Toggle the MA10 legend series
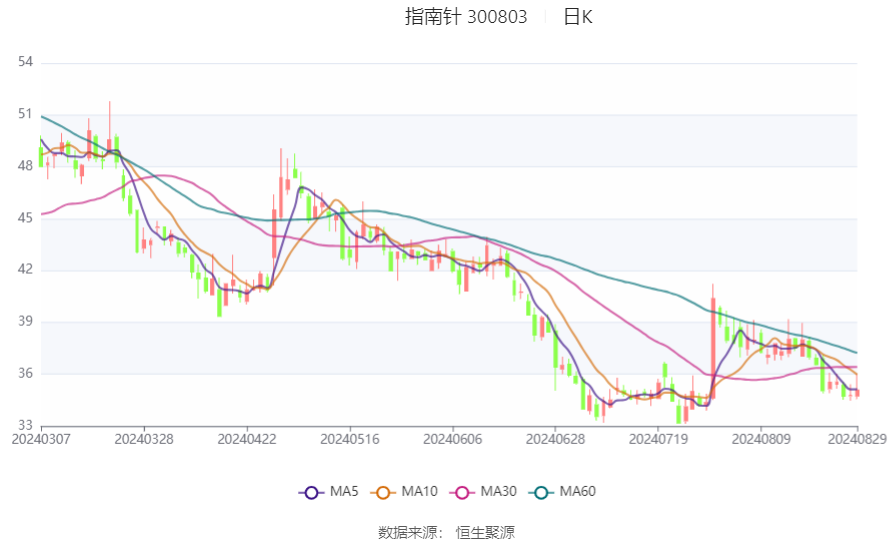Image resolution: width=893 pixels, height=542 pixels. tap(404, 492)
